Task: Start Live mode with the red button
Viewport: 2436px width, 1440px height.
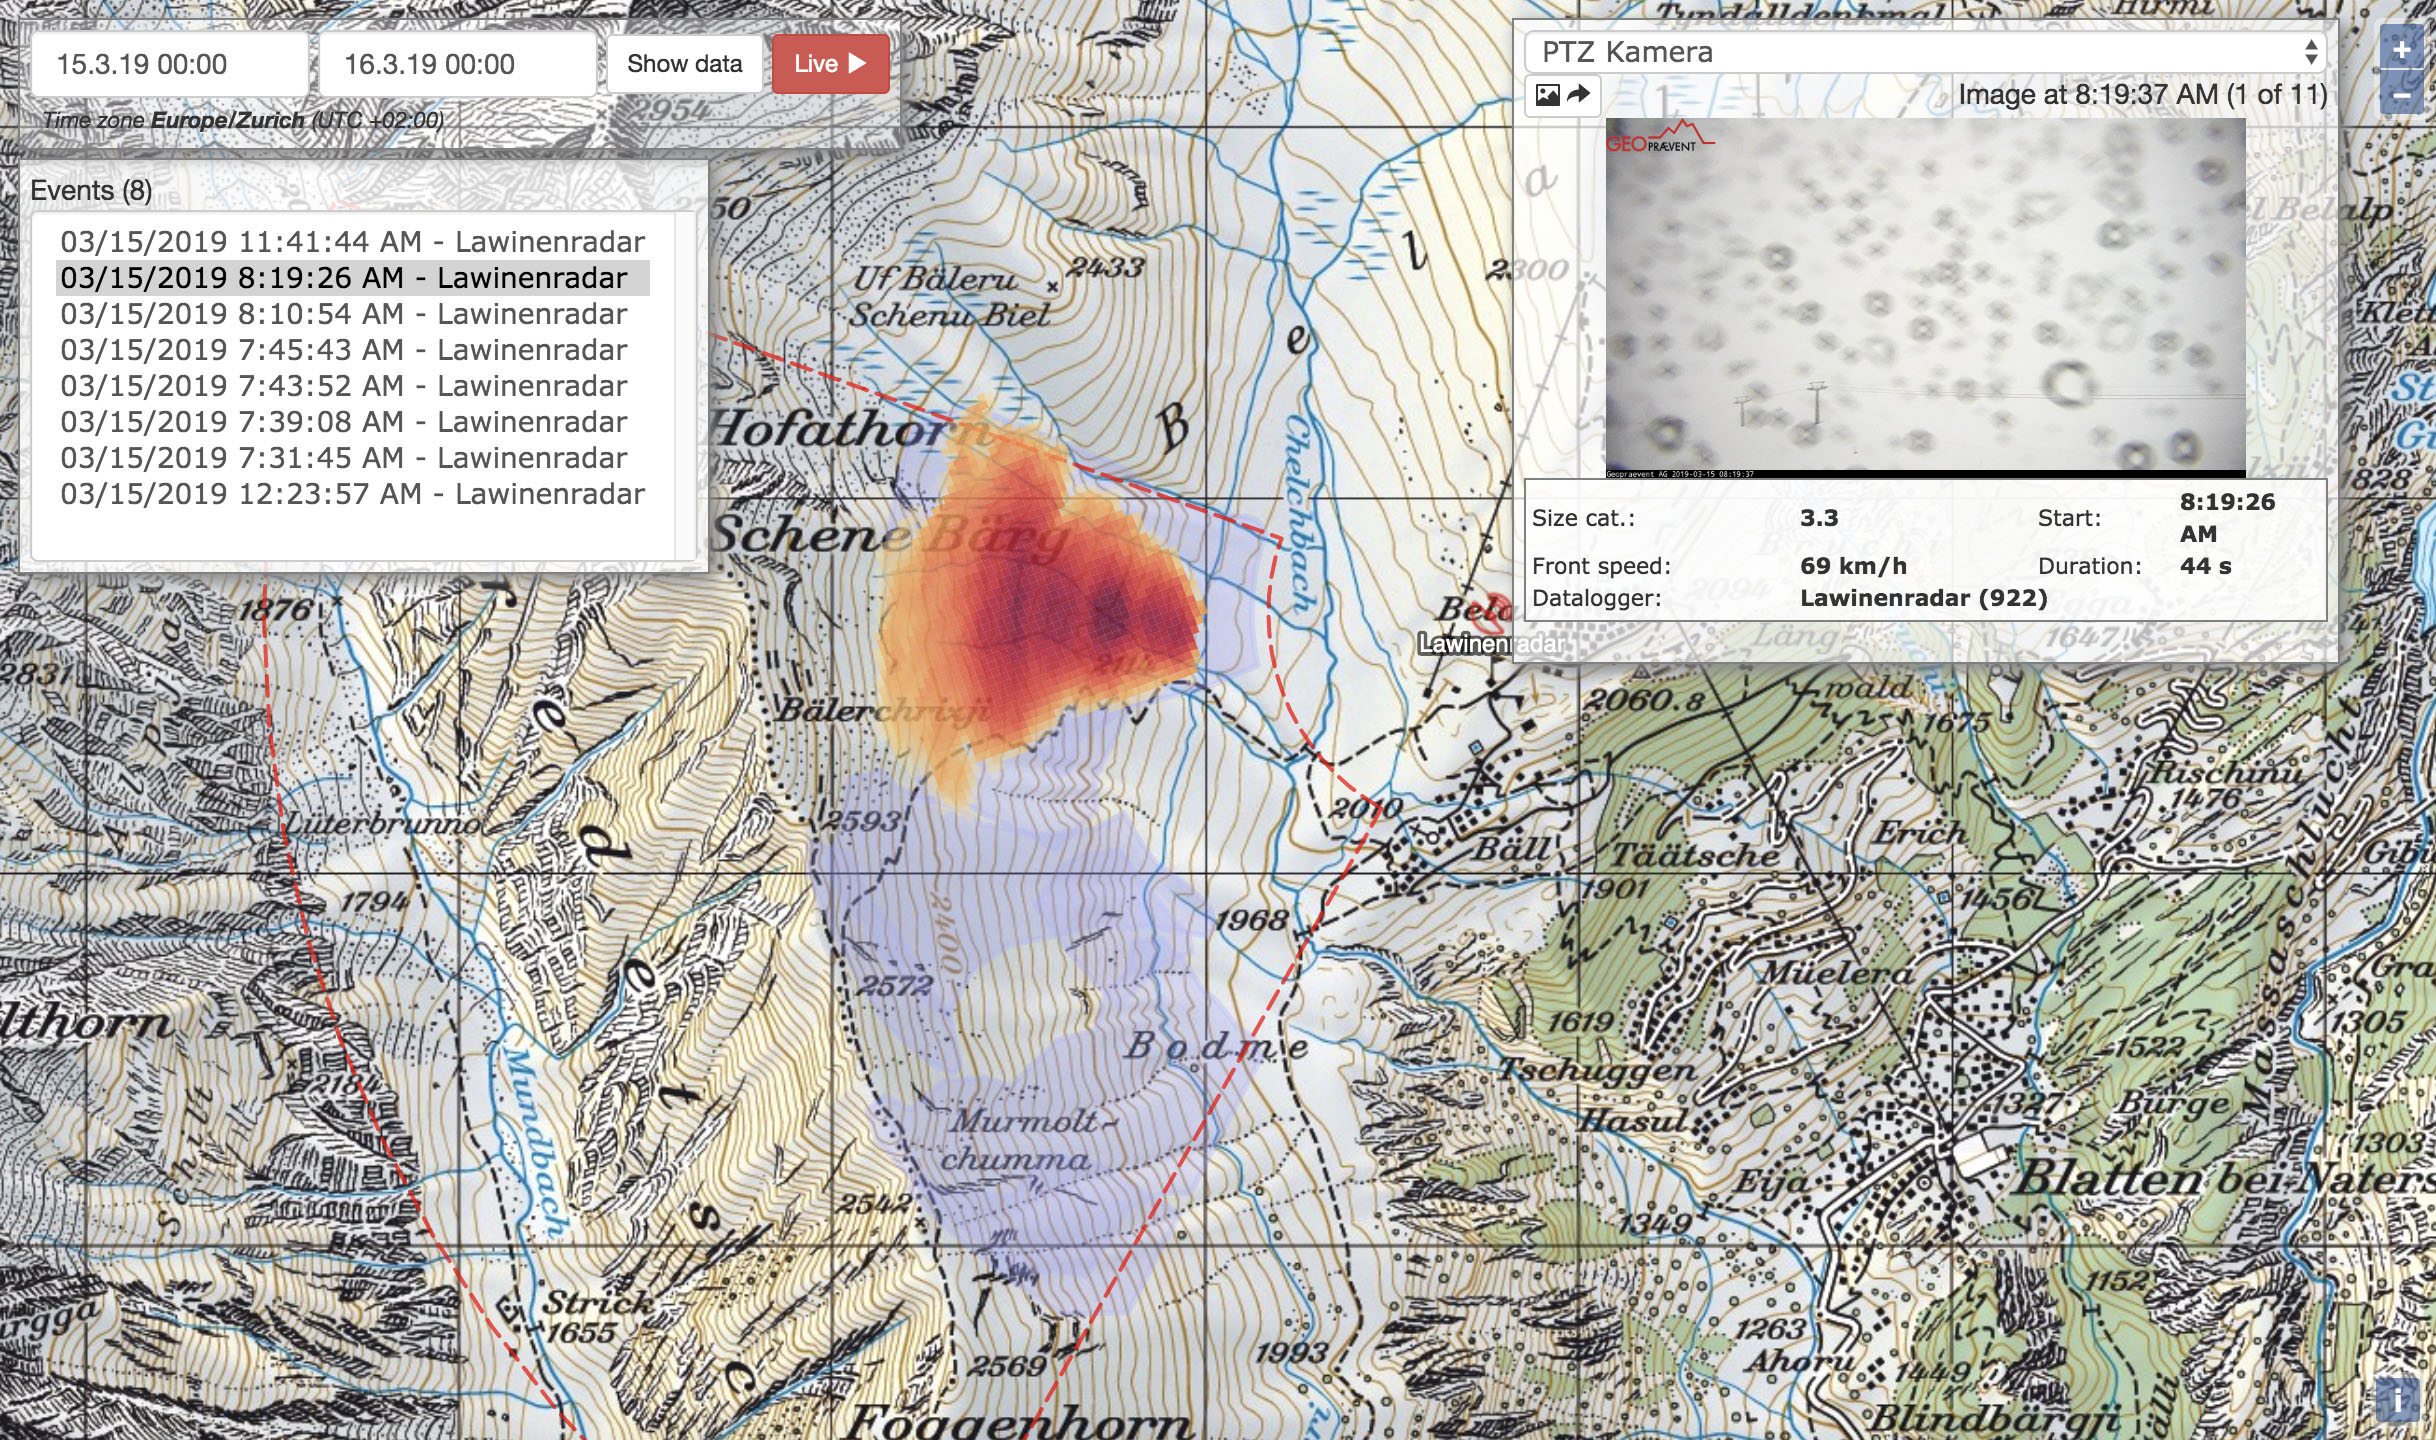Action: coord(830,64)
